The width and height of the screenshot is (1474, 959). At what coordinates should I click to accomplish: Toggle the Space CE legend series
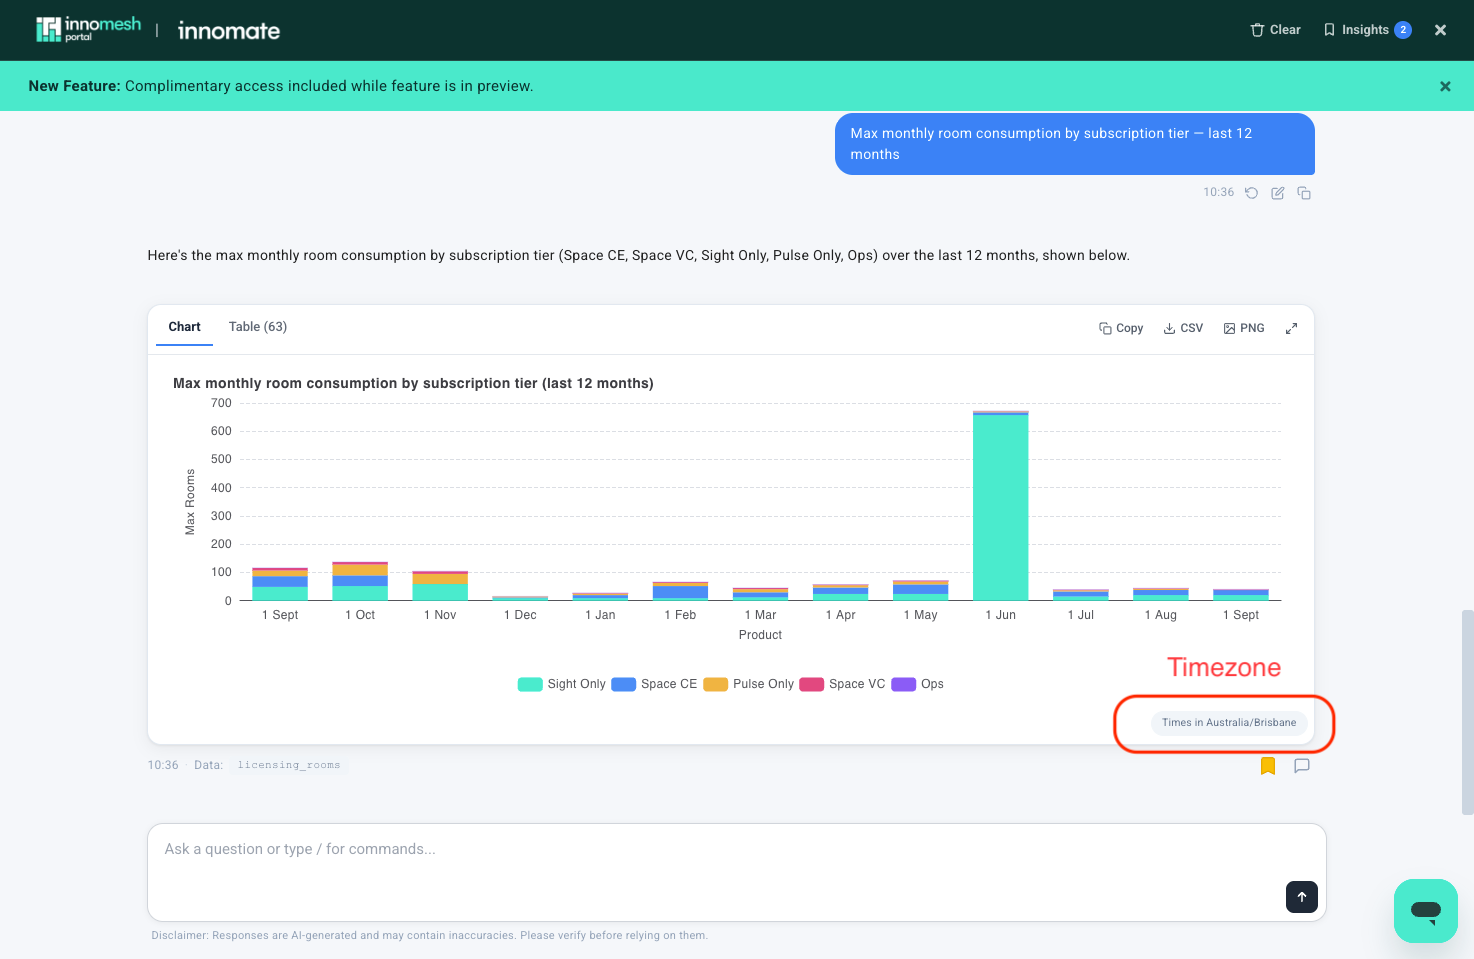pos(654,684)
